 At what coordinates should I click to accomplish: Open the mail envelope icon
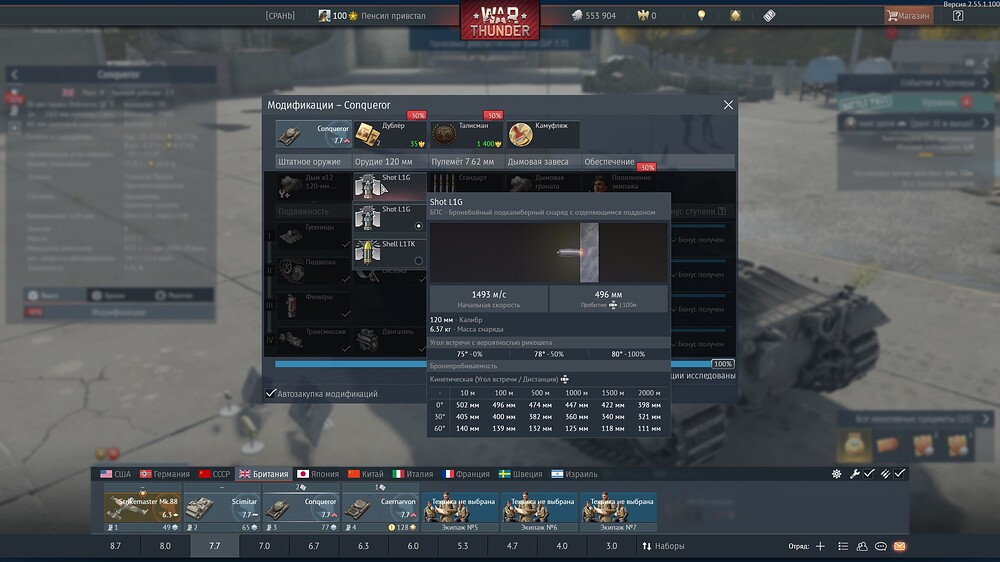899,546
